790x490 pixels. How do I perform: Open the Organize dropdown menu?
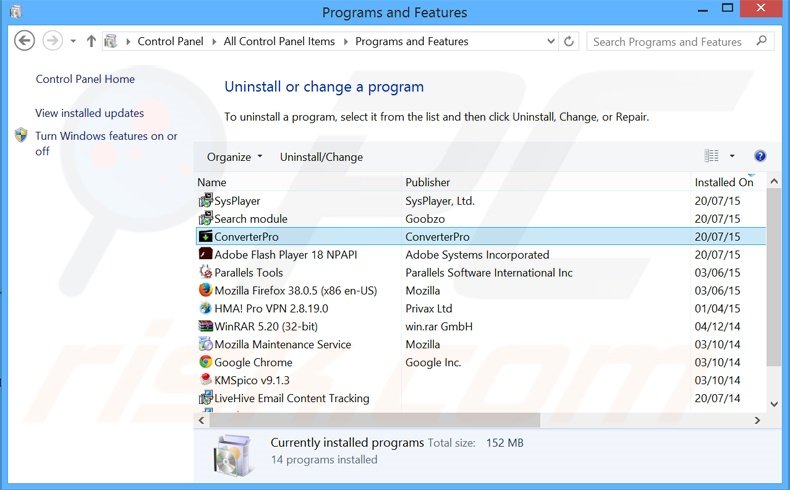[x=235, y=157]
